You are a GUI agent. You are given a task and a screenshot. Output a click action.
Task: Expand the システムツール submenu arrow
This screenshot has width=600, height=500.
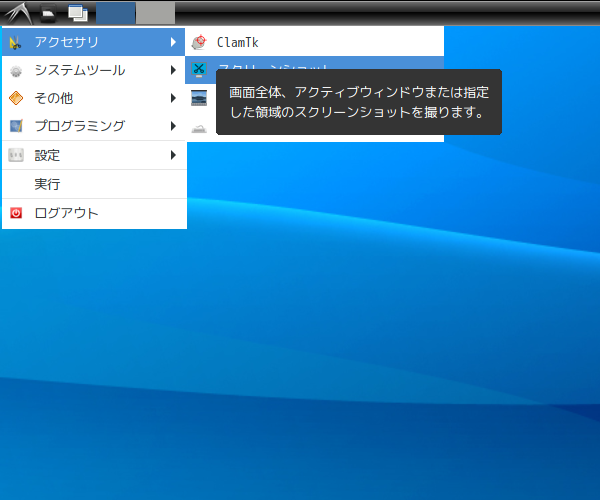pyautogui.click(x=173, y=70)
